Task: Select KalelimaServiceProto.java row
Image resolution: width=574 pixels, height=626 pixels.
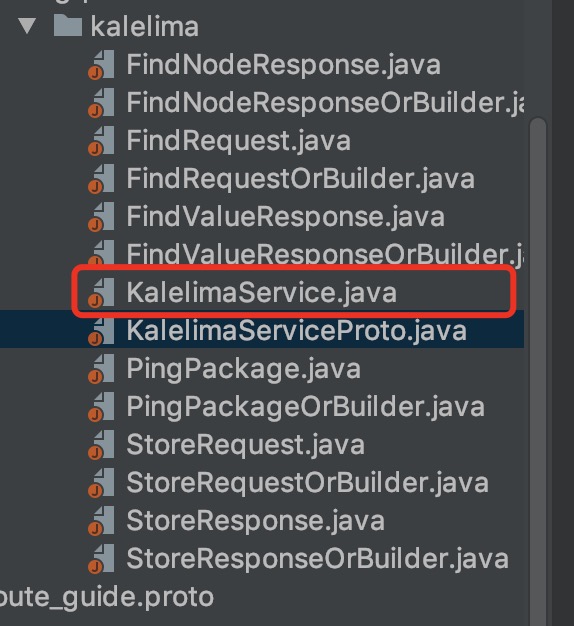Action: [262, 331]
